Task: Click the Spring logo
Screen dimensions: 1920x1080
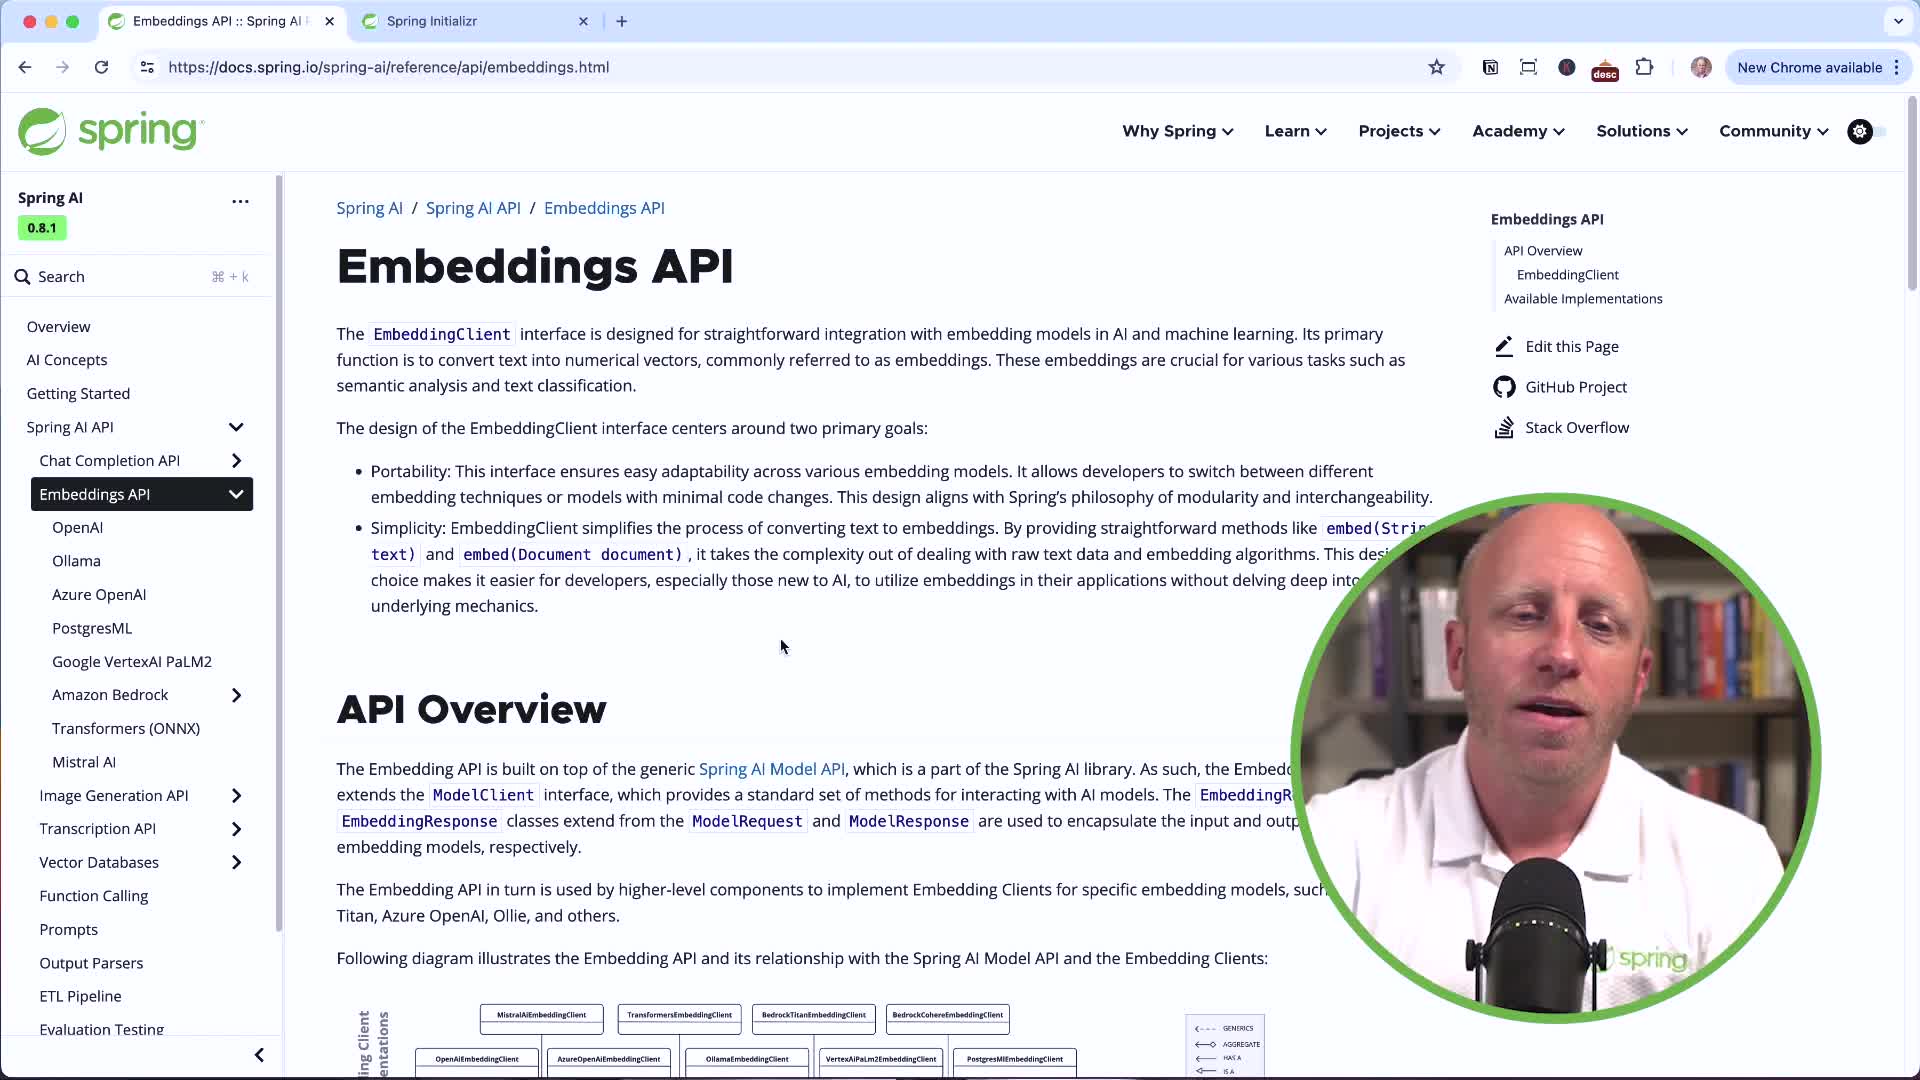Action: (x=111, y=131)
